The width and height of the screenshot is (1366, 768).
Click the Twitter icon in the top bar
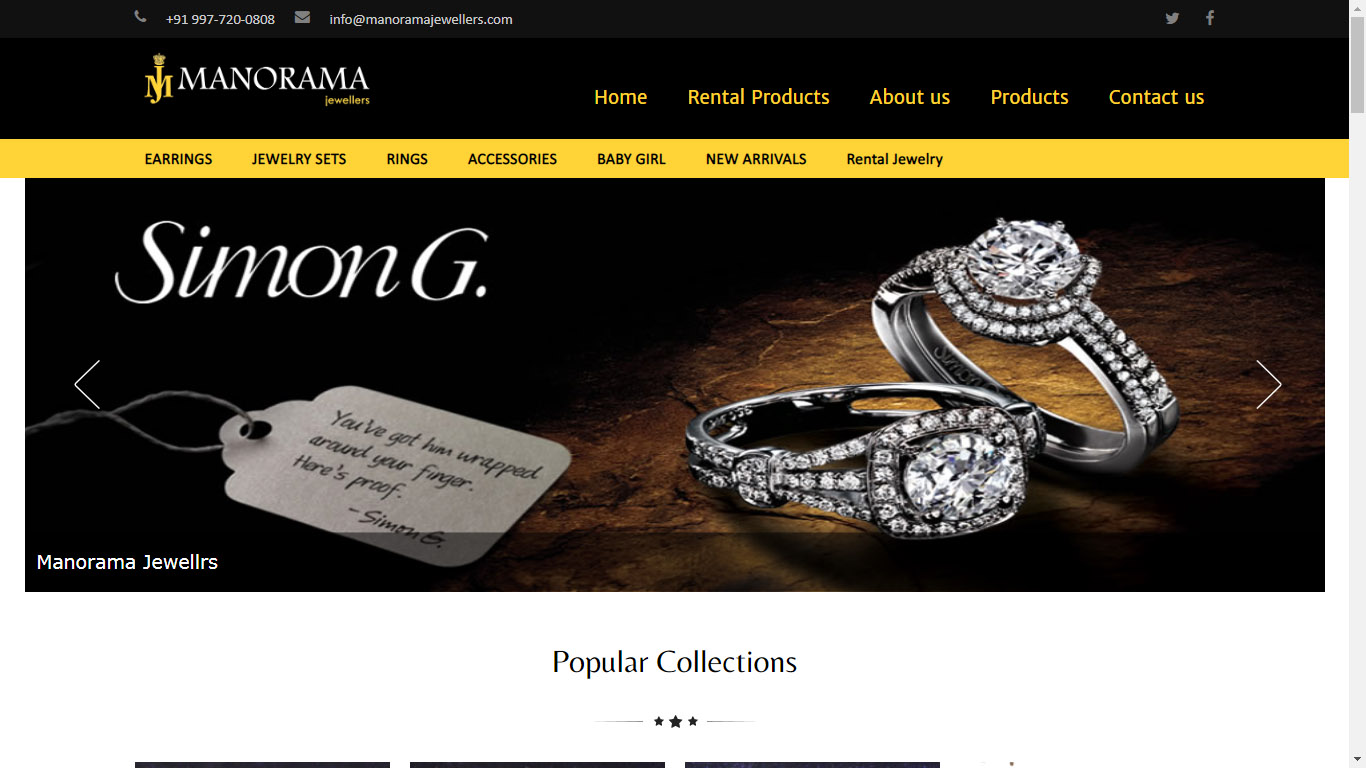(1172, 18)
